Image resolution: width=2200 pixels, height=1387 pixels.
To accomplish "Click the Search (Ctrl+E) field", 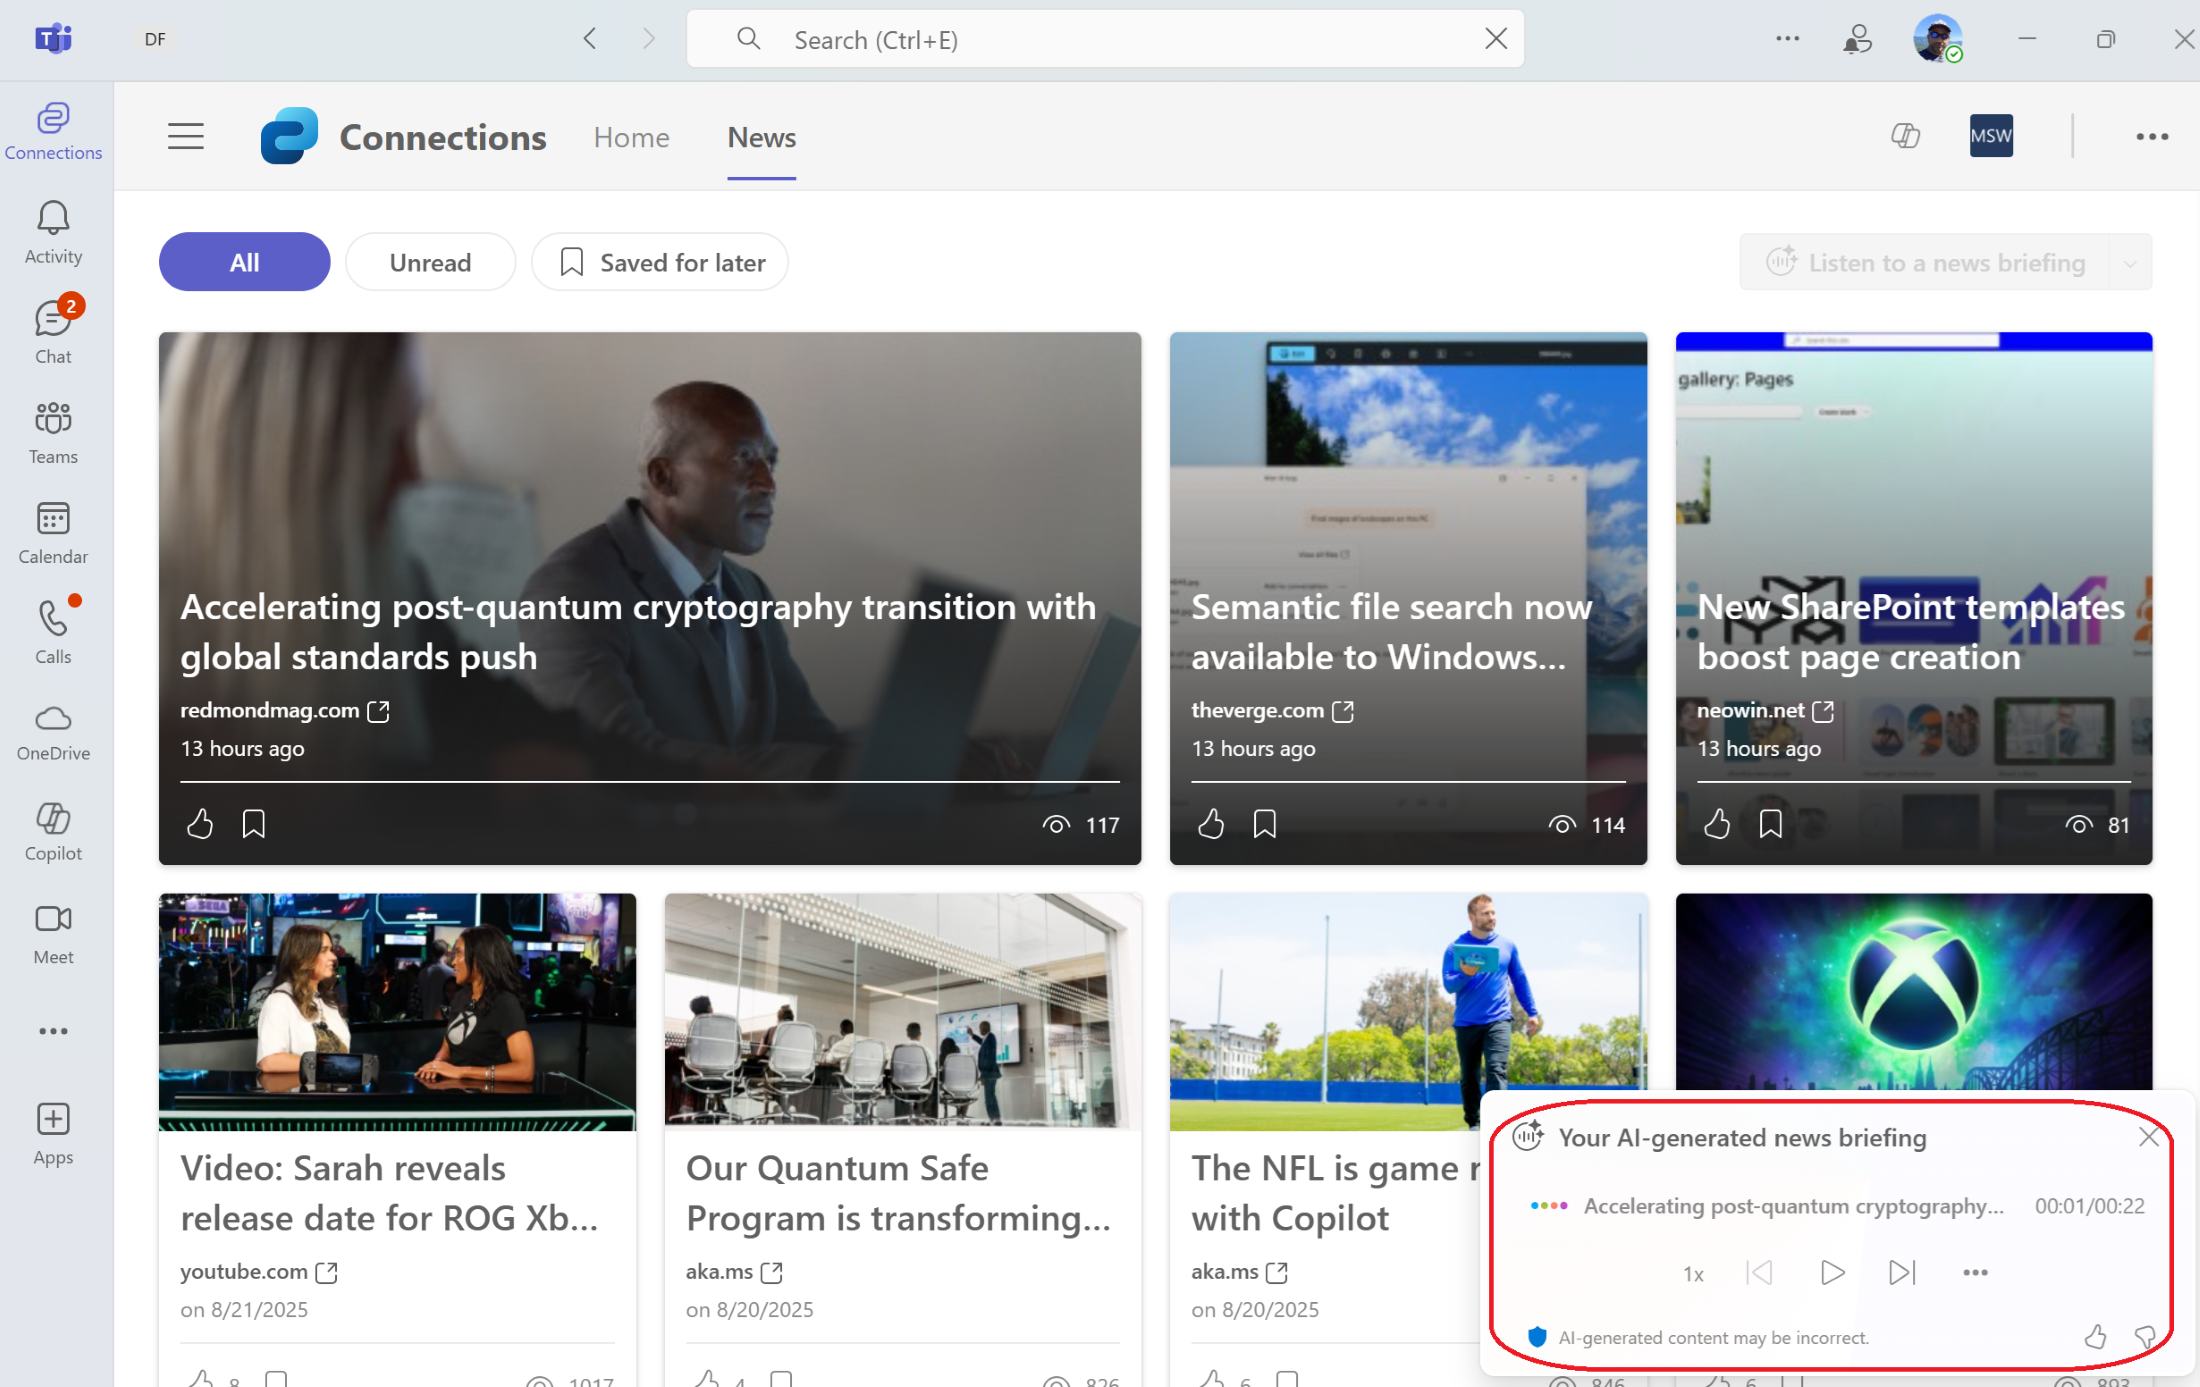I will (x=1105, y=39).
